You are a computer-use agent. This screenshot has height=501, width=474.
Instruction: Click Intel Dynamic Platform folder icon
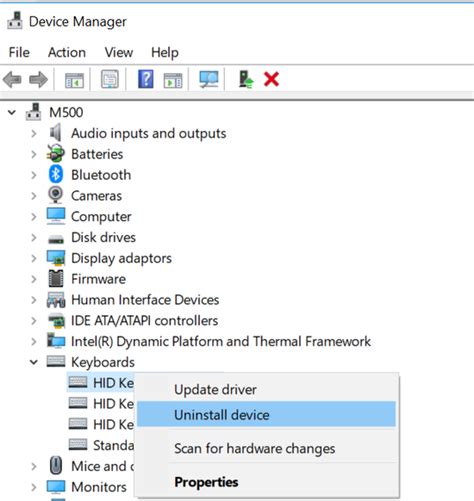tap(56, 341)
